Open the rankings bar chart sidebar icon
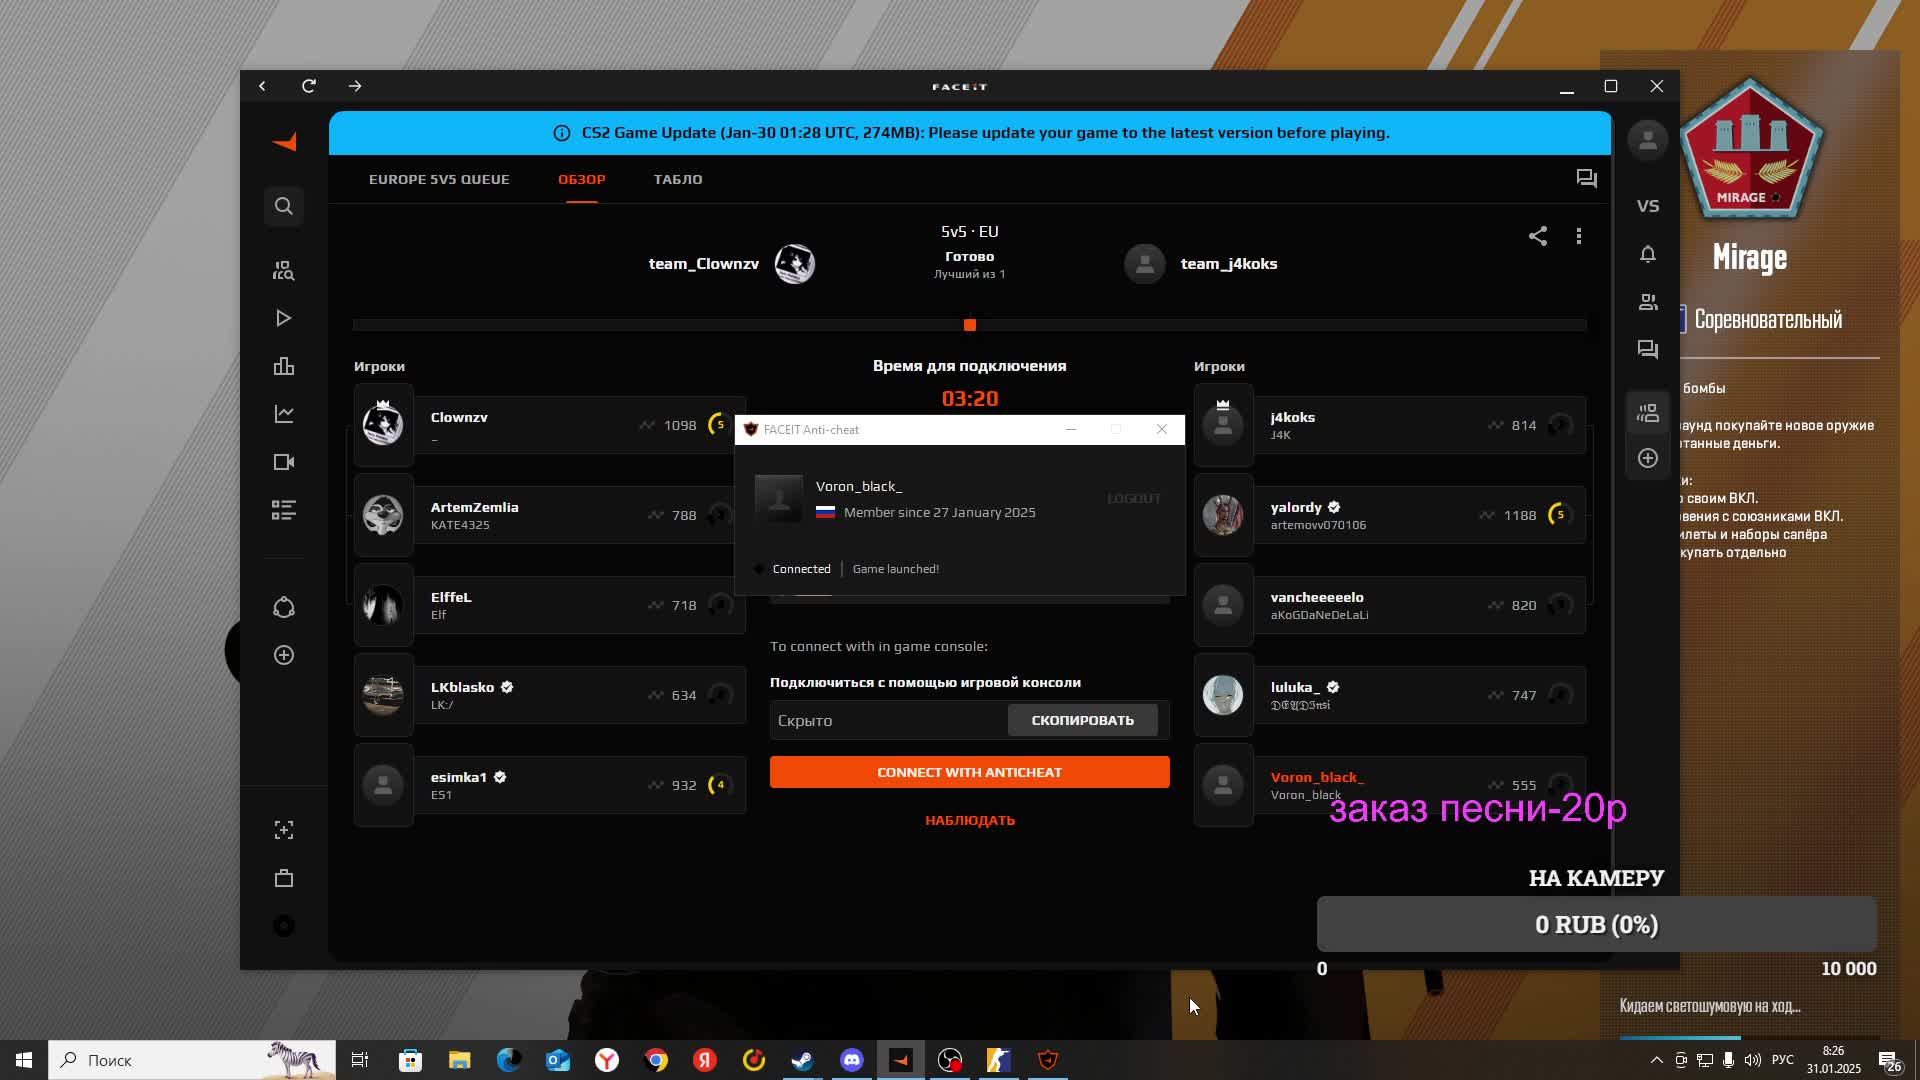1920x1080 pixels. [x=284, y=366]
